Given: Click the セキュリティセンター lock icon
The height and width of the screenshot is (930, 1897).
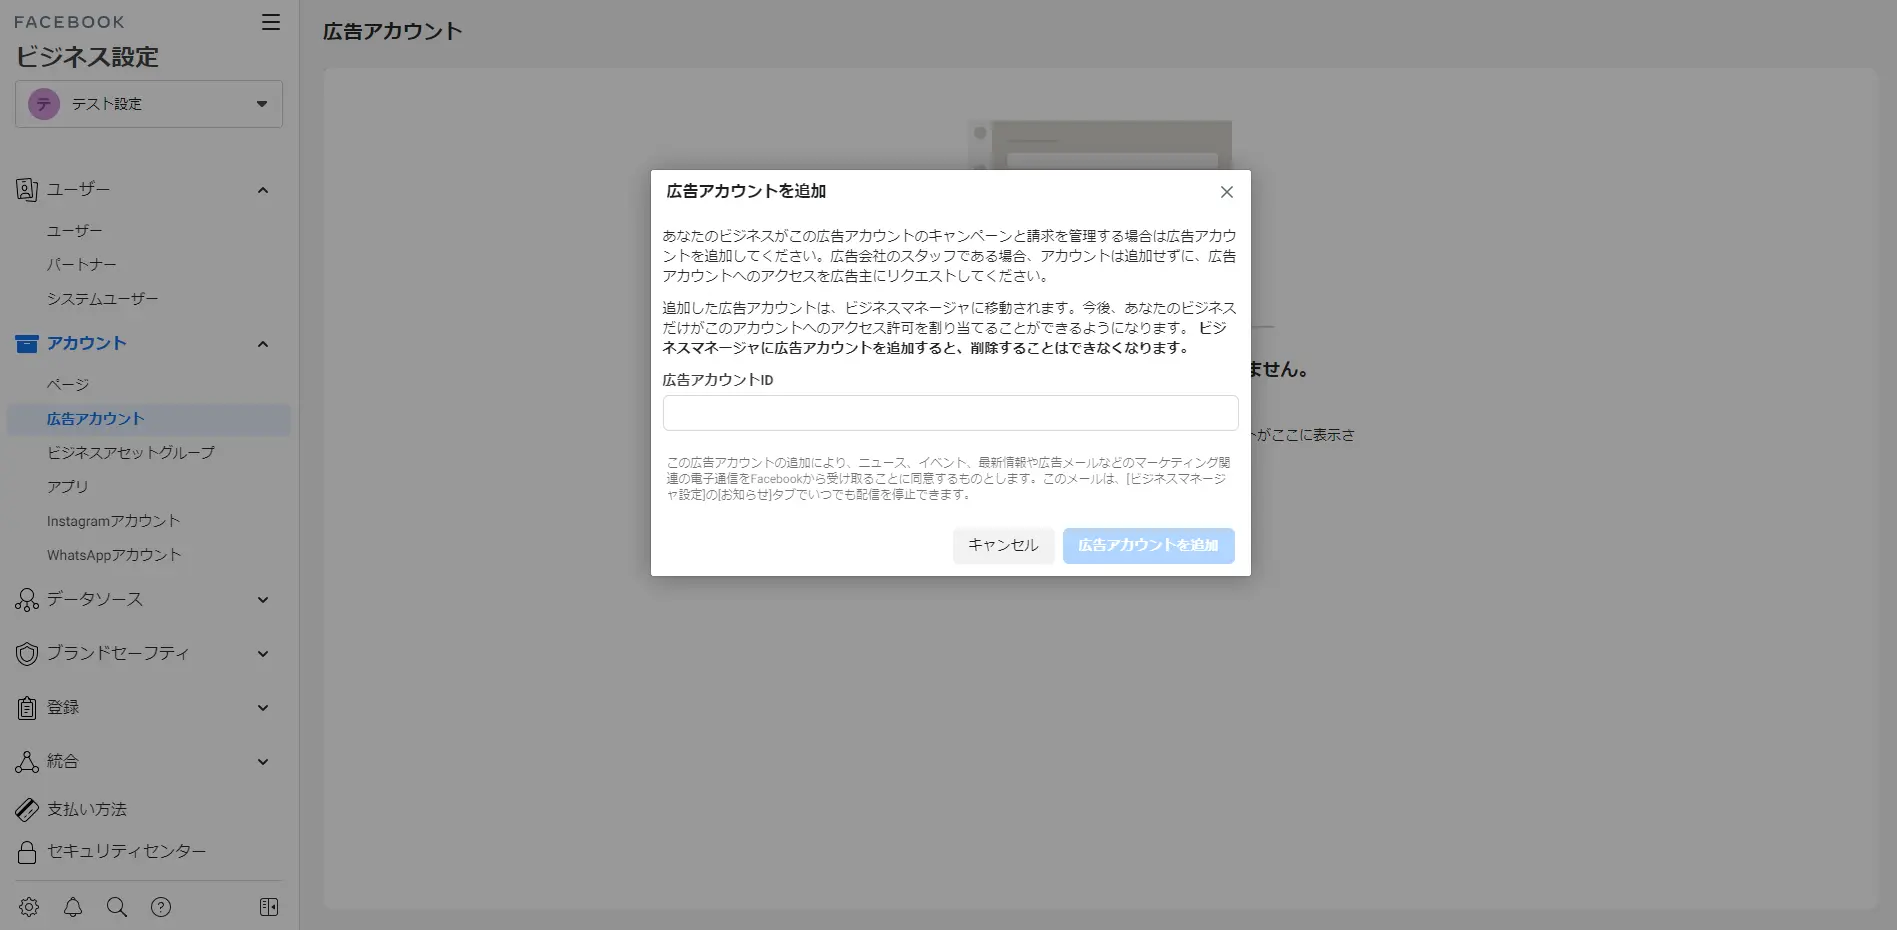Looking at the screenshot, I should pyautogui.click(x=27, y=852).
